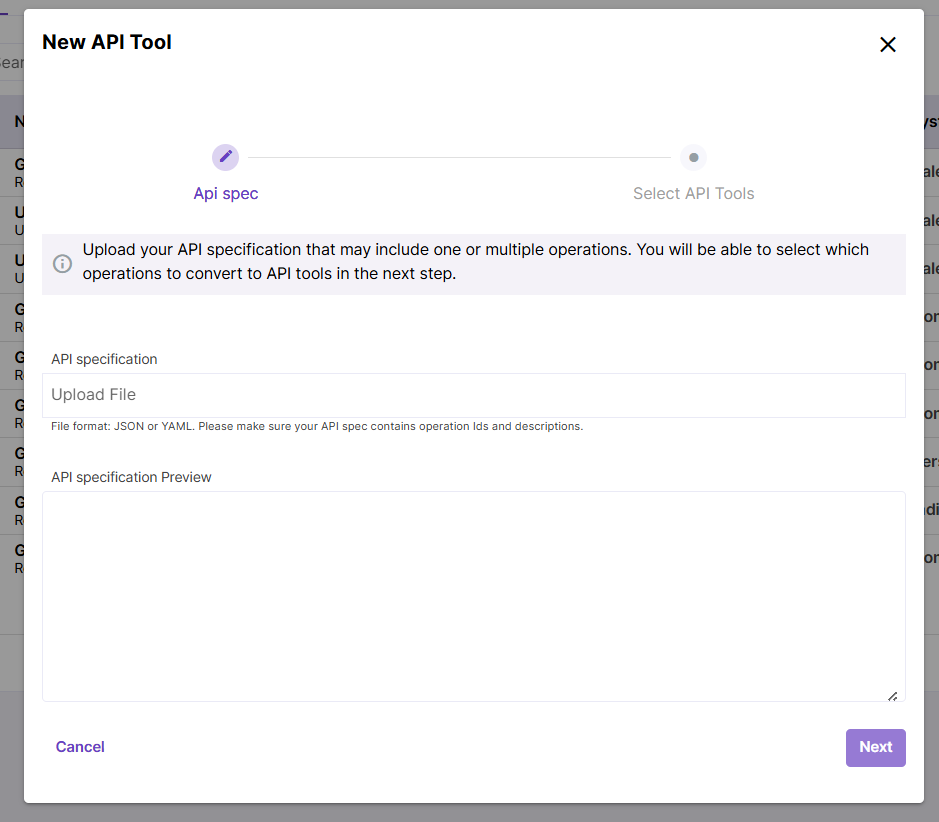
Task: Click the preview box resize handle
Action: (892, 695)
